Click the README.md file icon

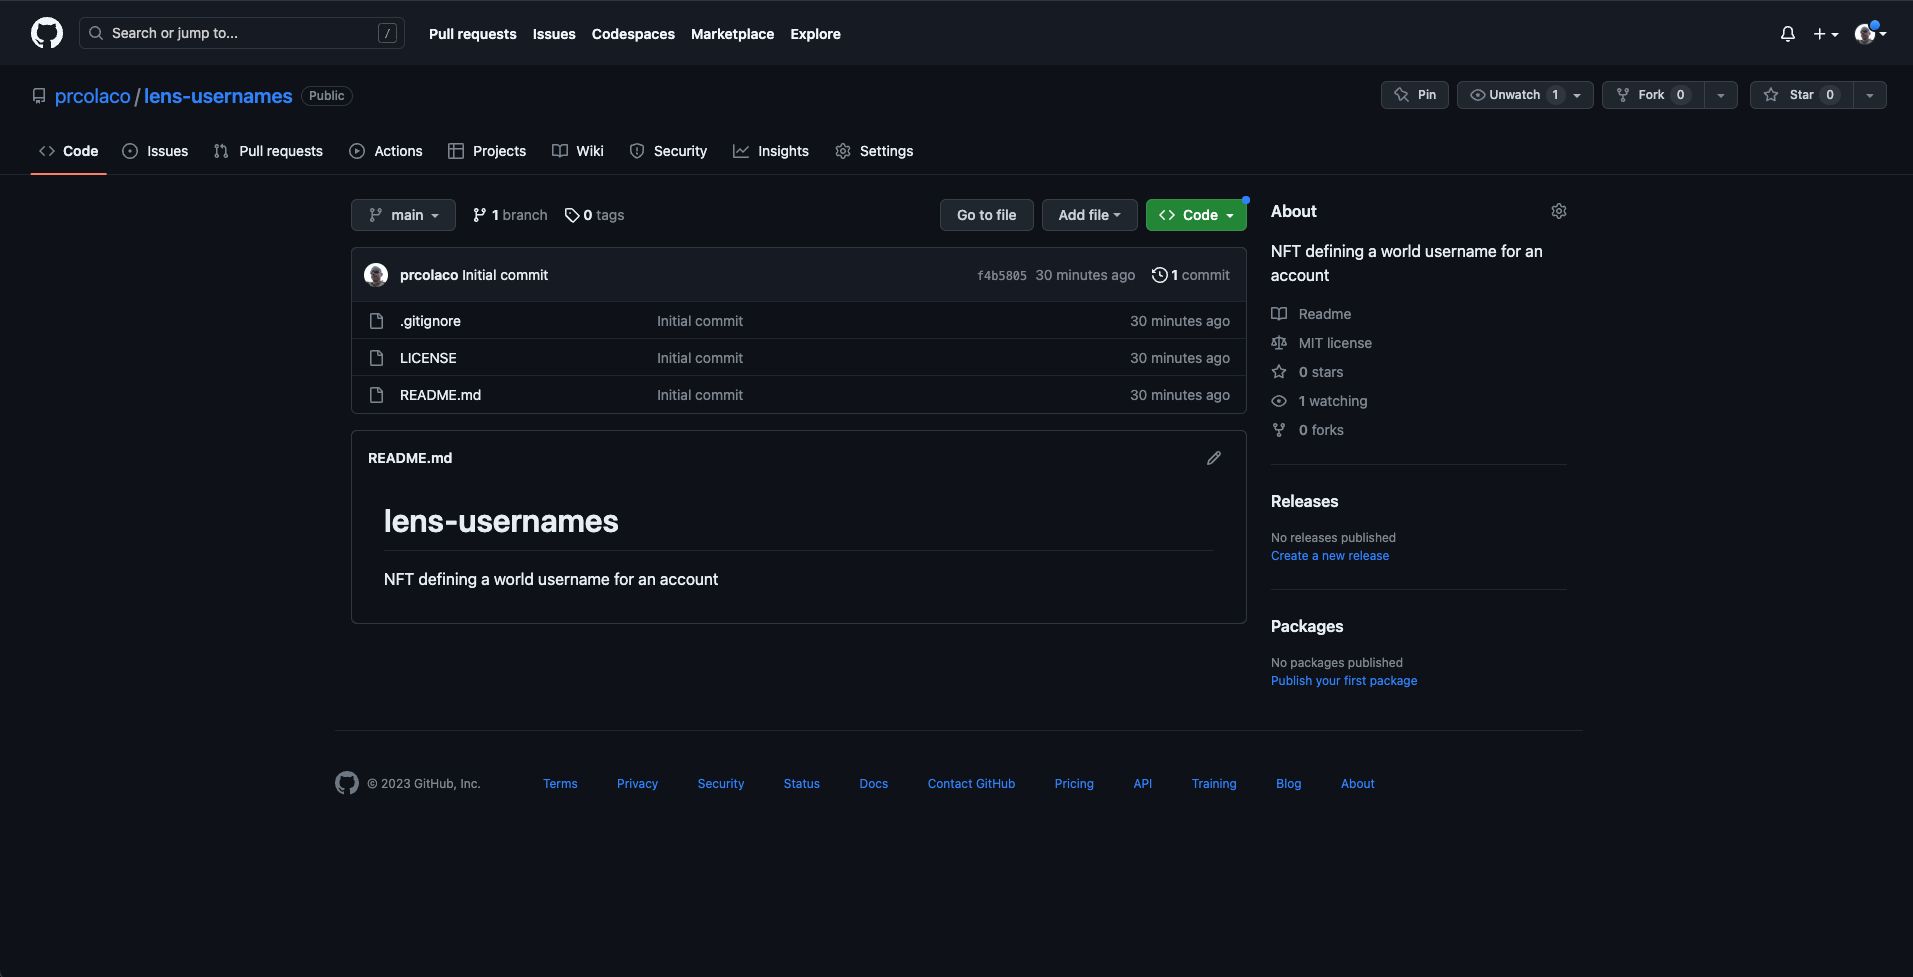(377, 395)
